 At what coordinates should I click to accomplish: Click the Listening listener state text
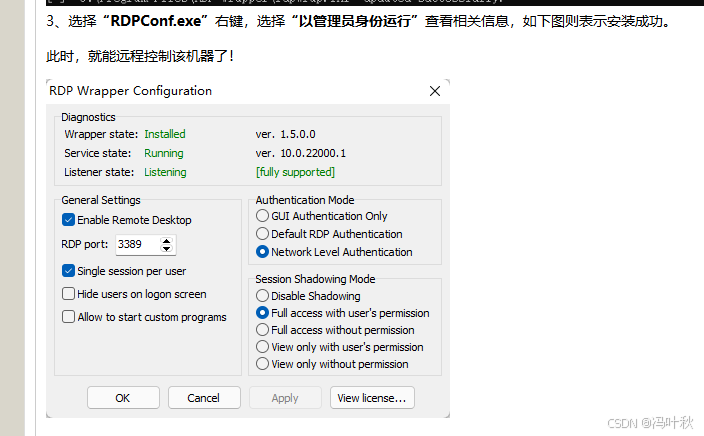tap(165, 172)
